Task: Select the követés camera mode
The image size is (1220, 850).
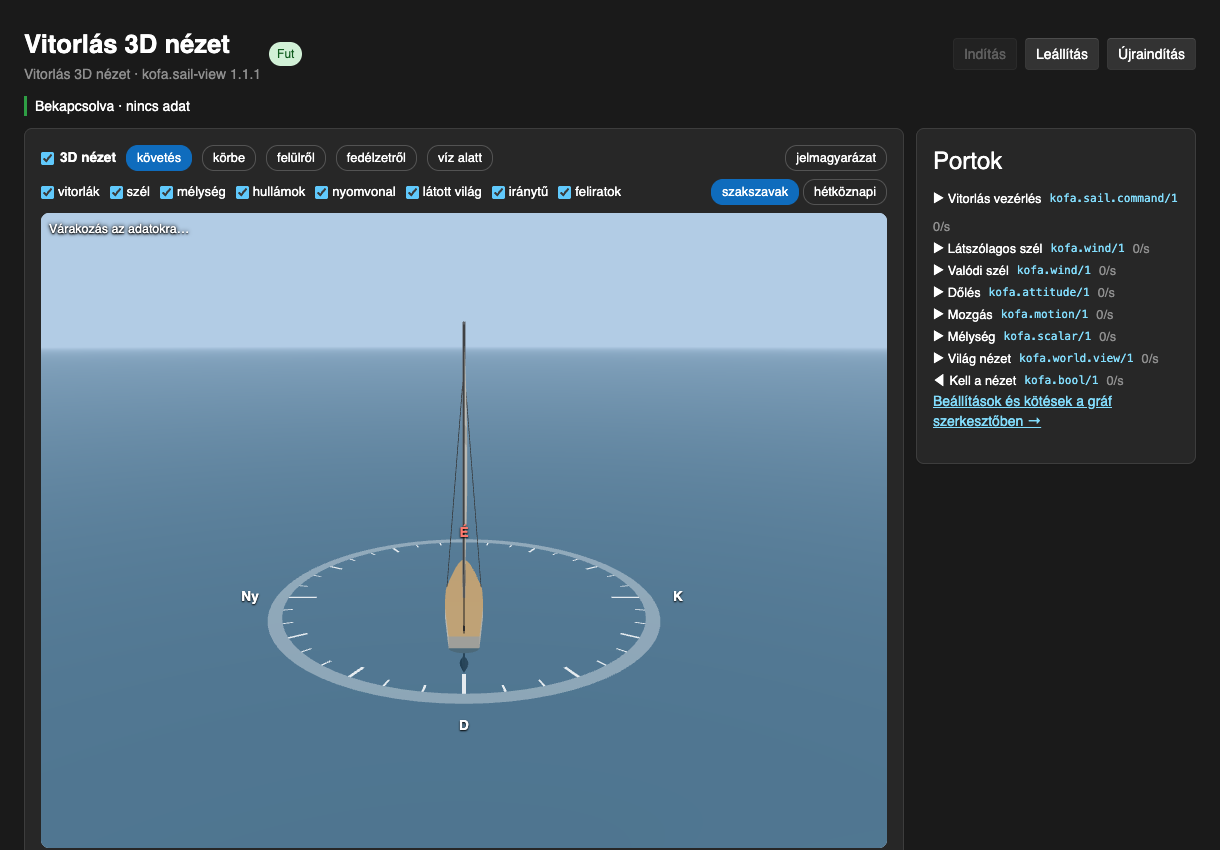Action: (x=158, y=158)
